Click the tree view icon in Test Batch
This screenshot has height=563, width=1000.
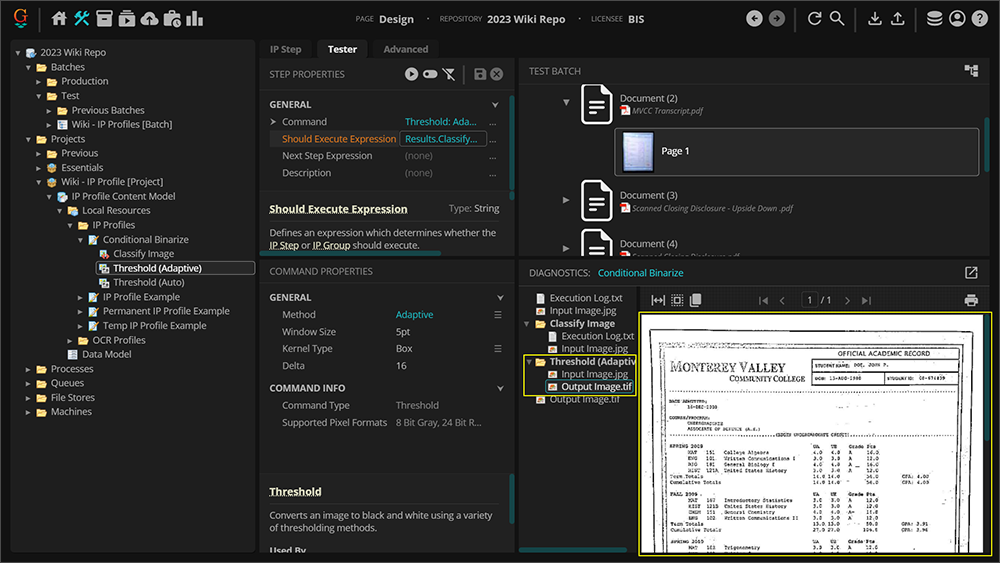(x=970, y=71)
